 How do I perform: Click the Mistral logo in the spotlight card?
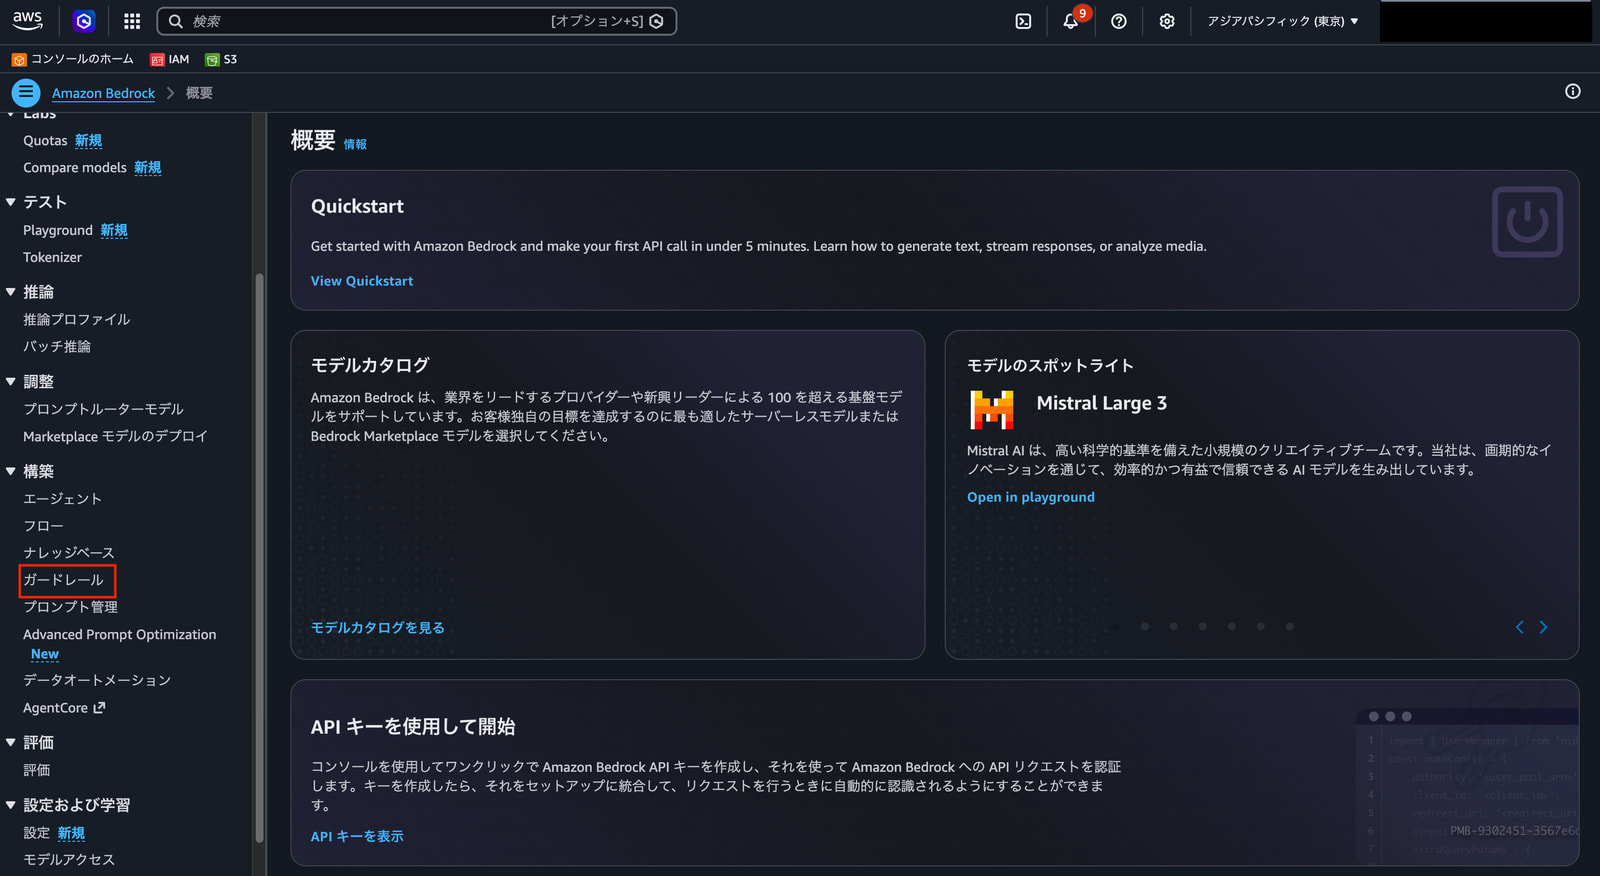(992, 409)
